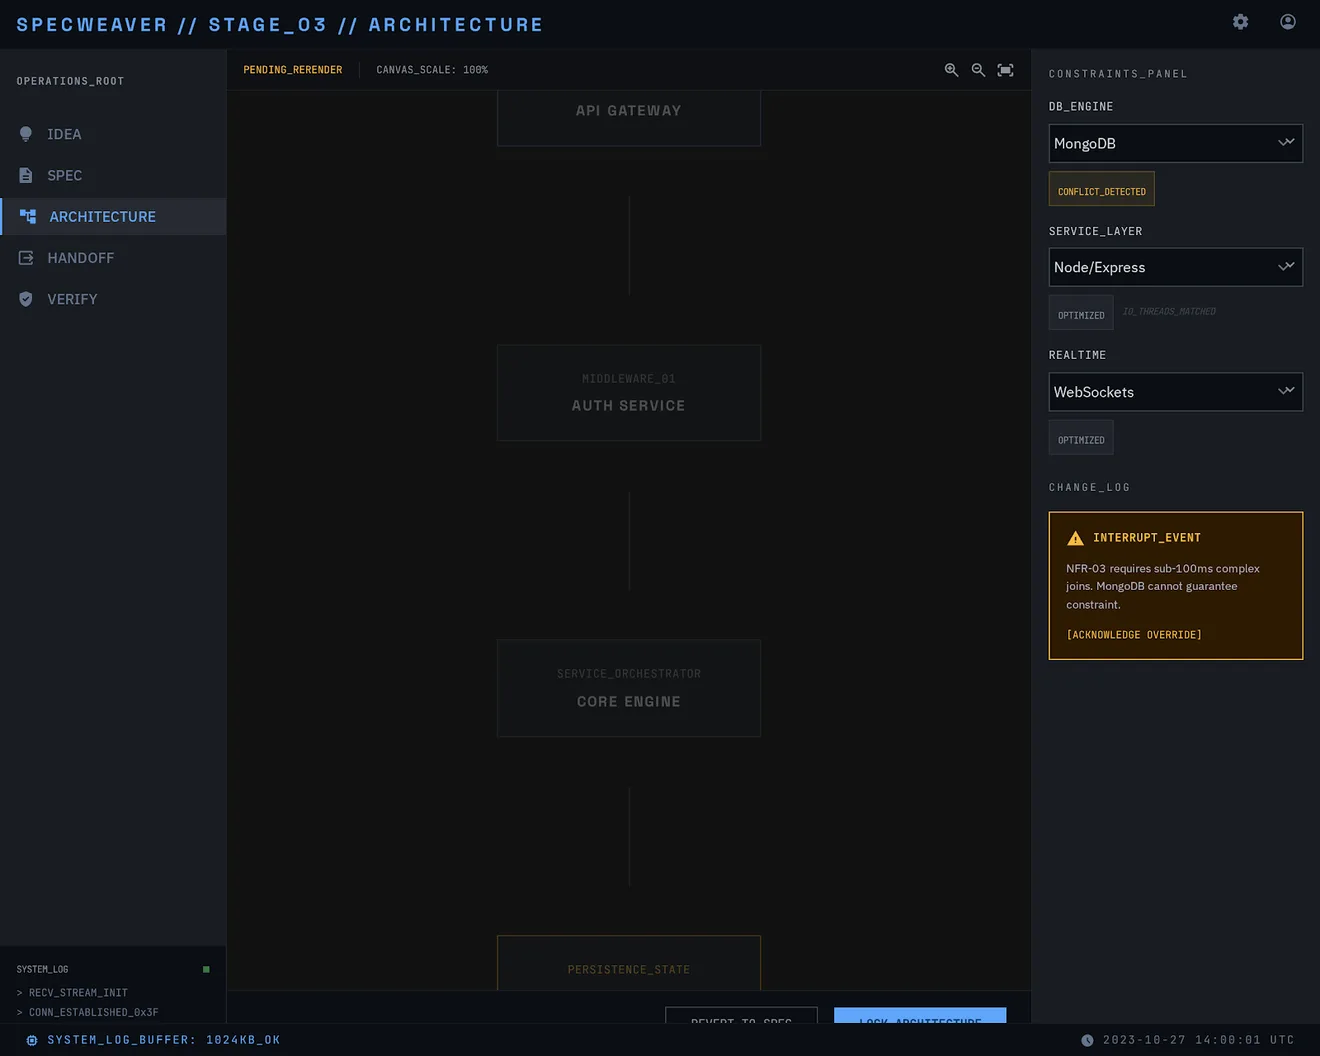Click the CONN_ESTABLISHED_0x3F log line
The width and height of the screenshot is (1320, 1056).
(88, 1013)
